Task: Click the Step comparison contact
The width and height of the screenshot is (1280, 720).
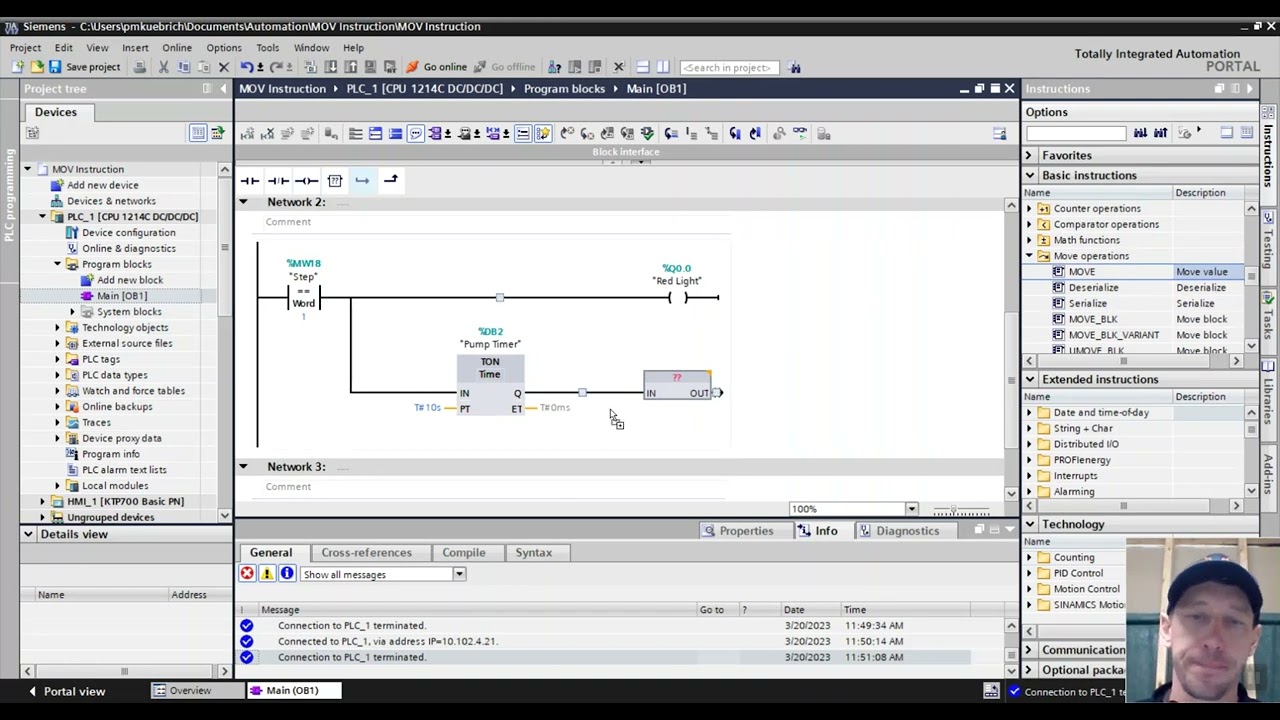Action: [304, 298]
